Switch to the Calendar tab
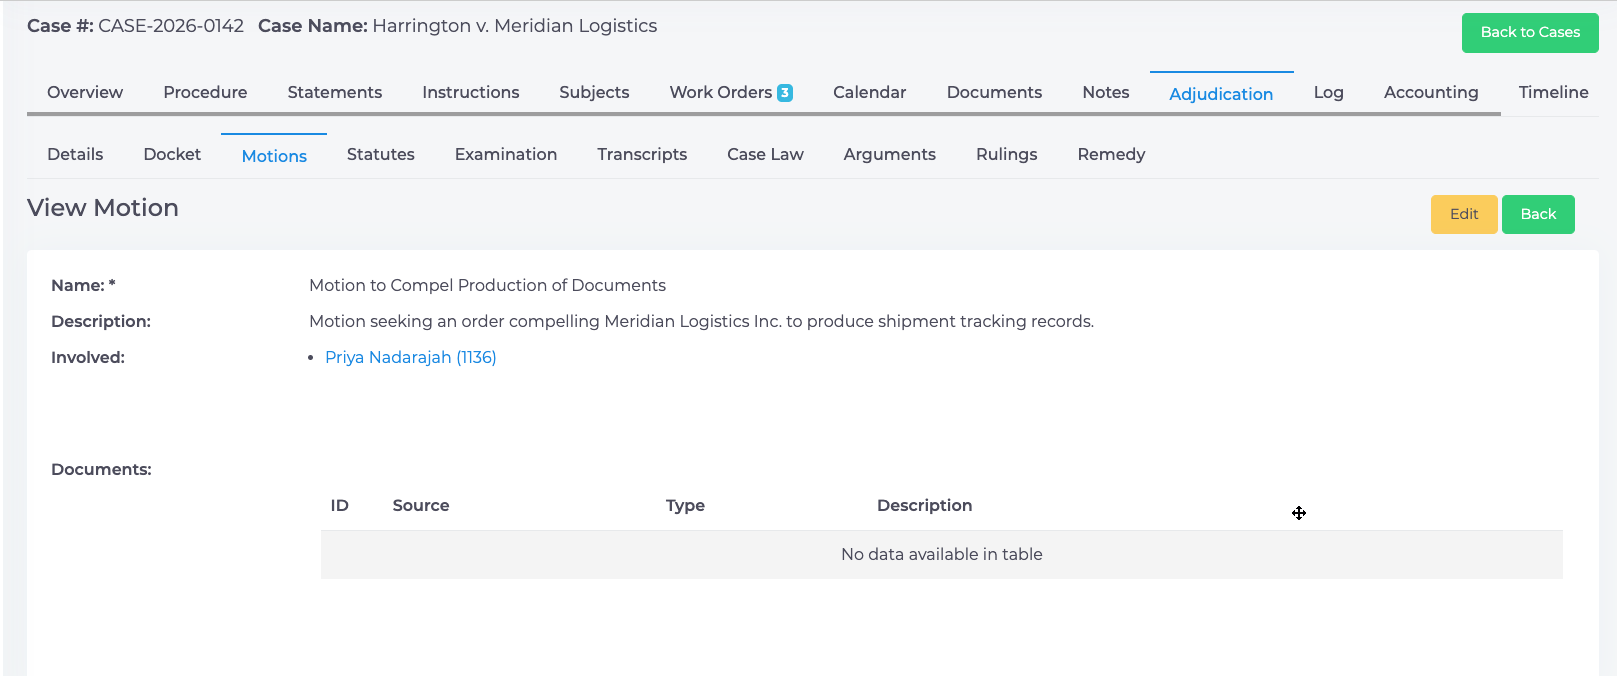Screen dimensions: 1617x676 pyautogui.click(x=870, y=92)
